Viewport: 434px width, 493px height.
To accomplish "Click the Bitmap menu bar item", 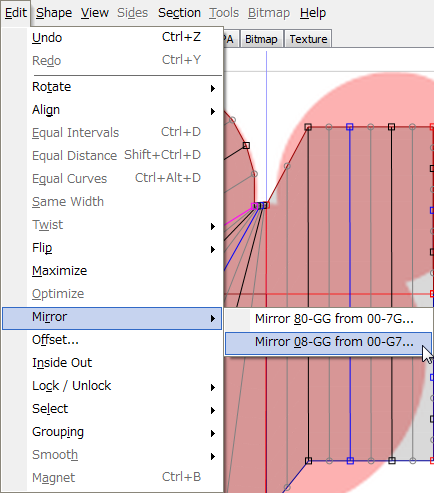I will click(269, 13).
